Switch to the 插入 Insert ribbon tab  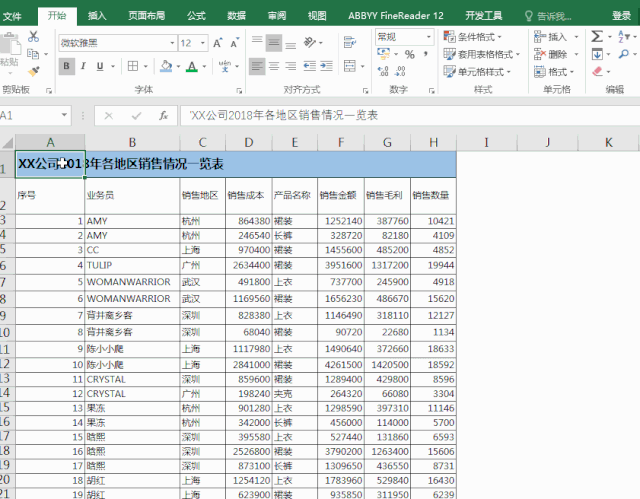97,16
